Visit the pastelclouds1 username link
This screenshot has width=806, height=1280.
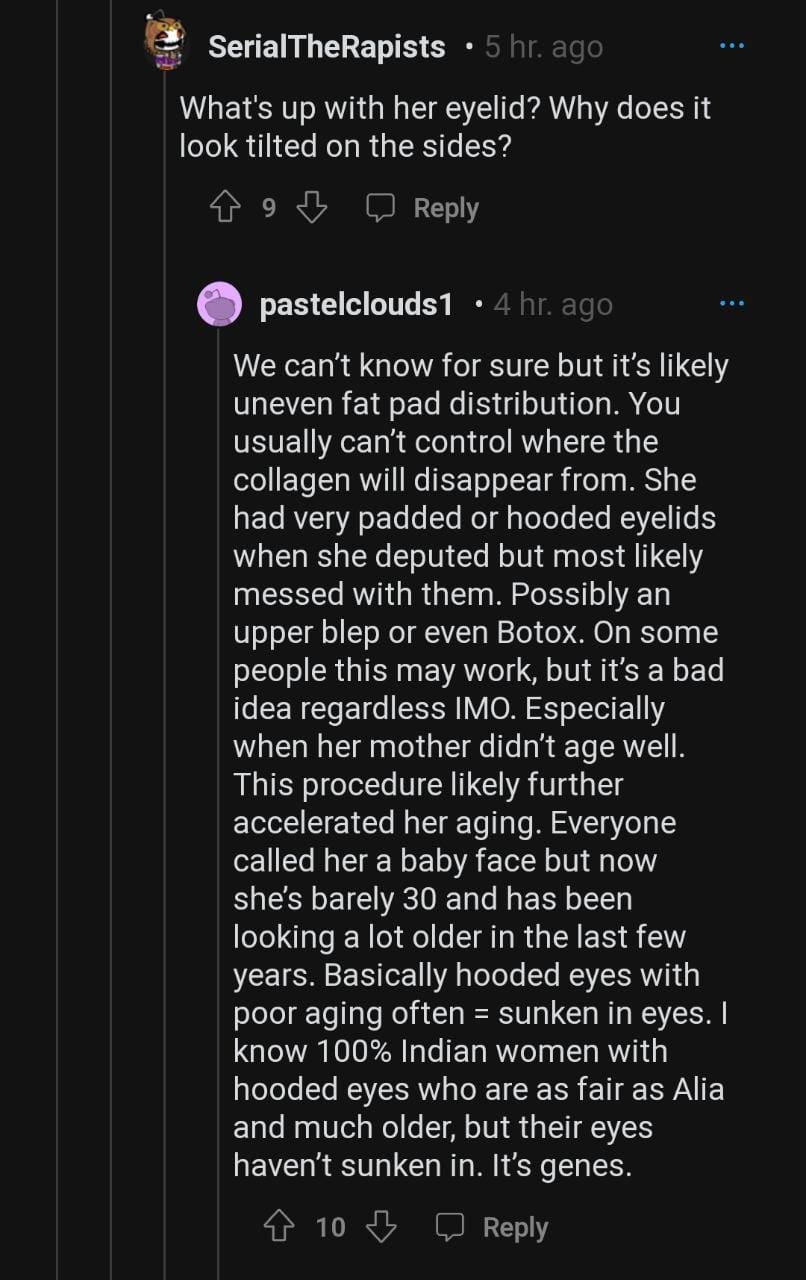[356, 305]
